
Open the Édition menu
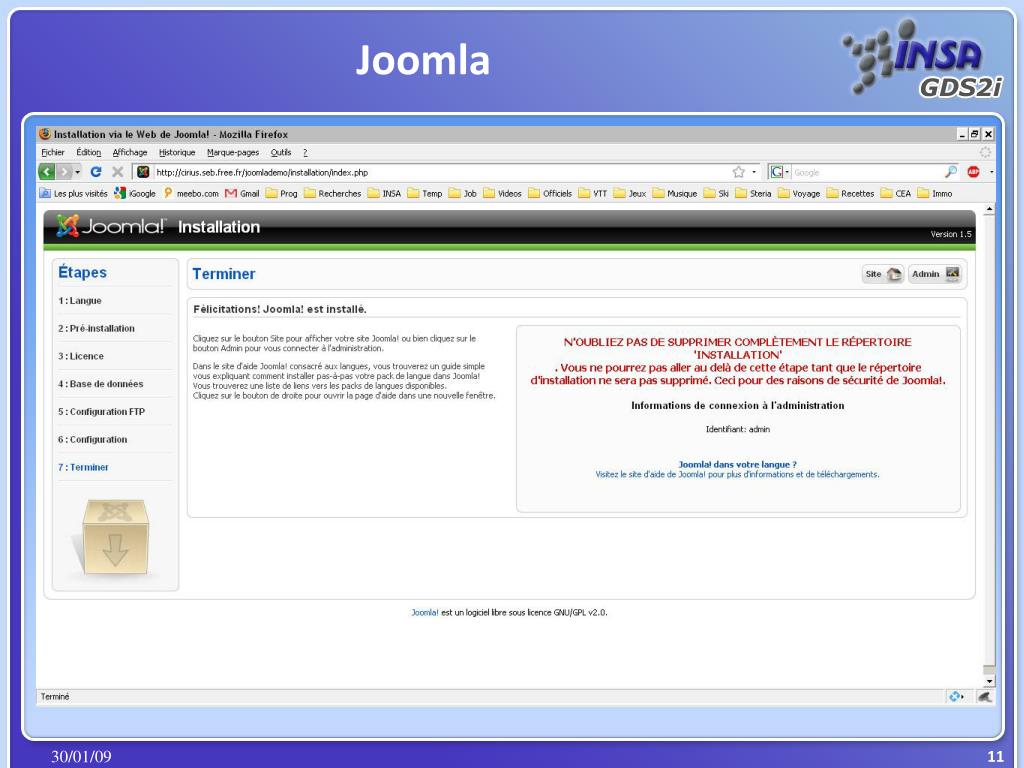[89, 152]
